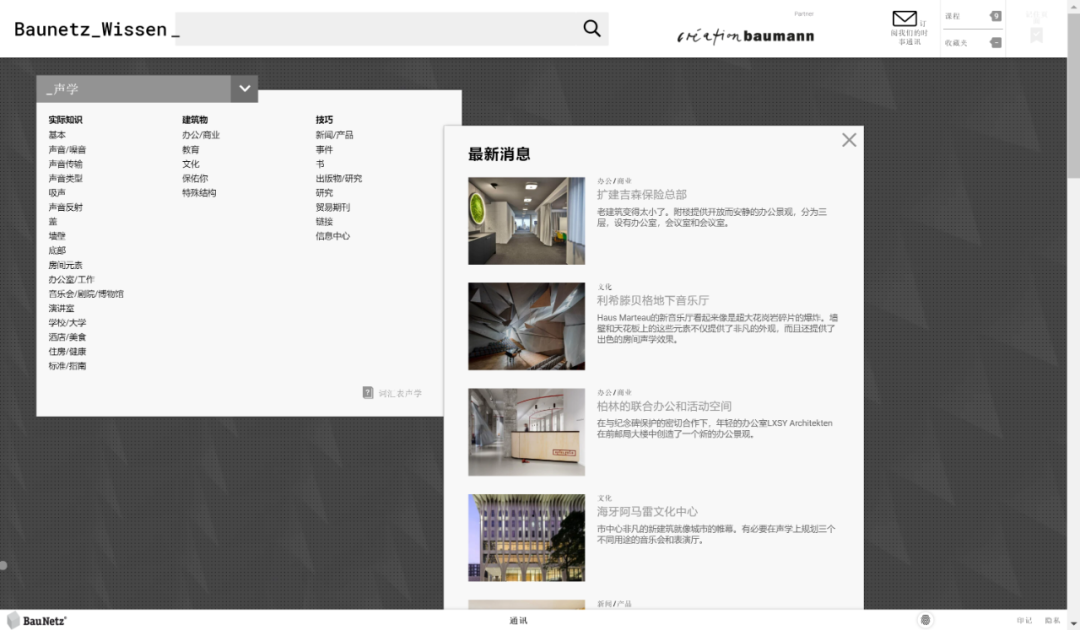This screenshot has height=630, width=1080.
Task: Click the 课程 label in the header
Action: [952, 16]
